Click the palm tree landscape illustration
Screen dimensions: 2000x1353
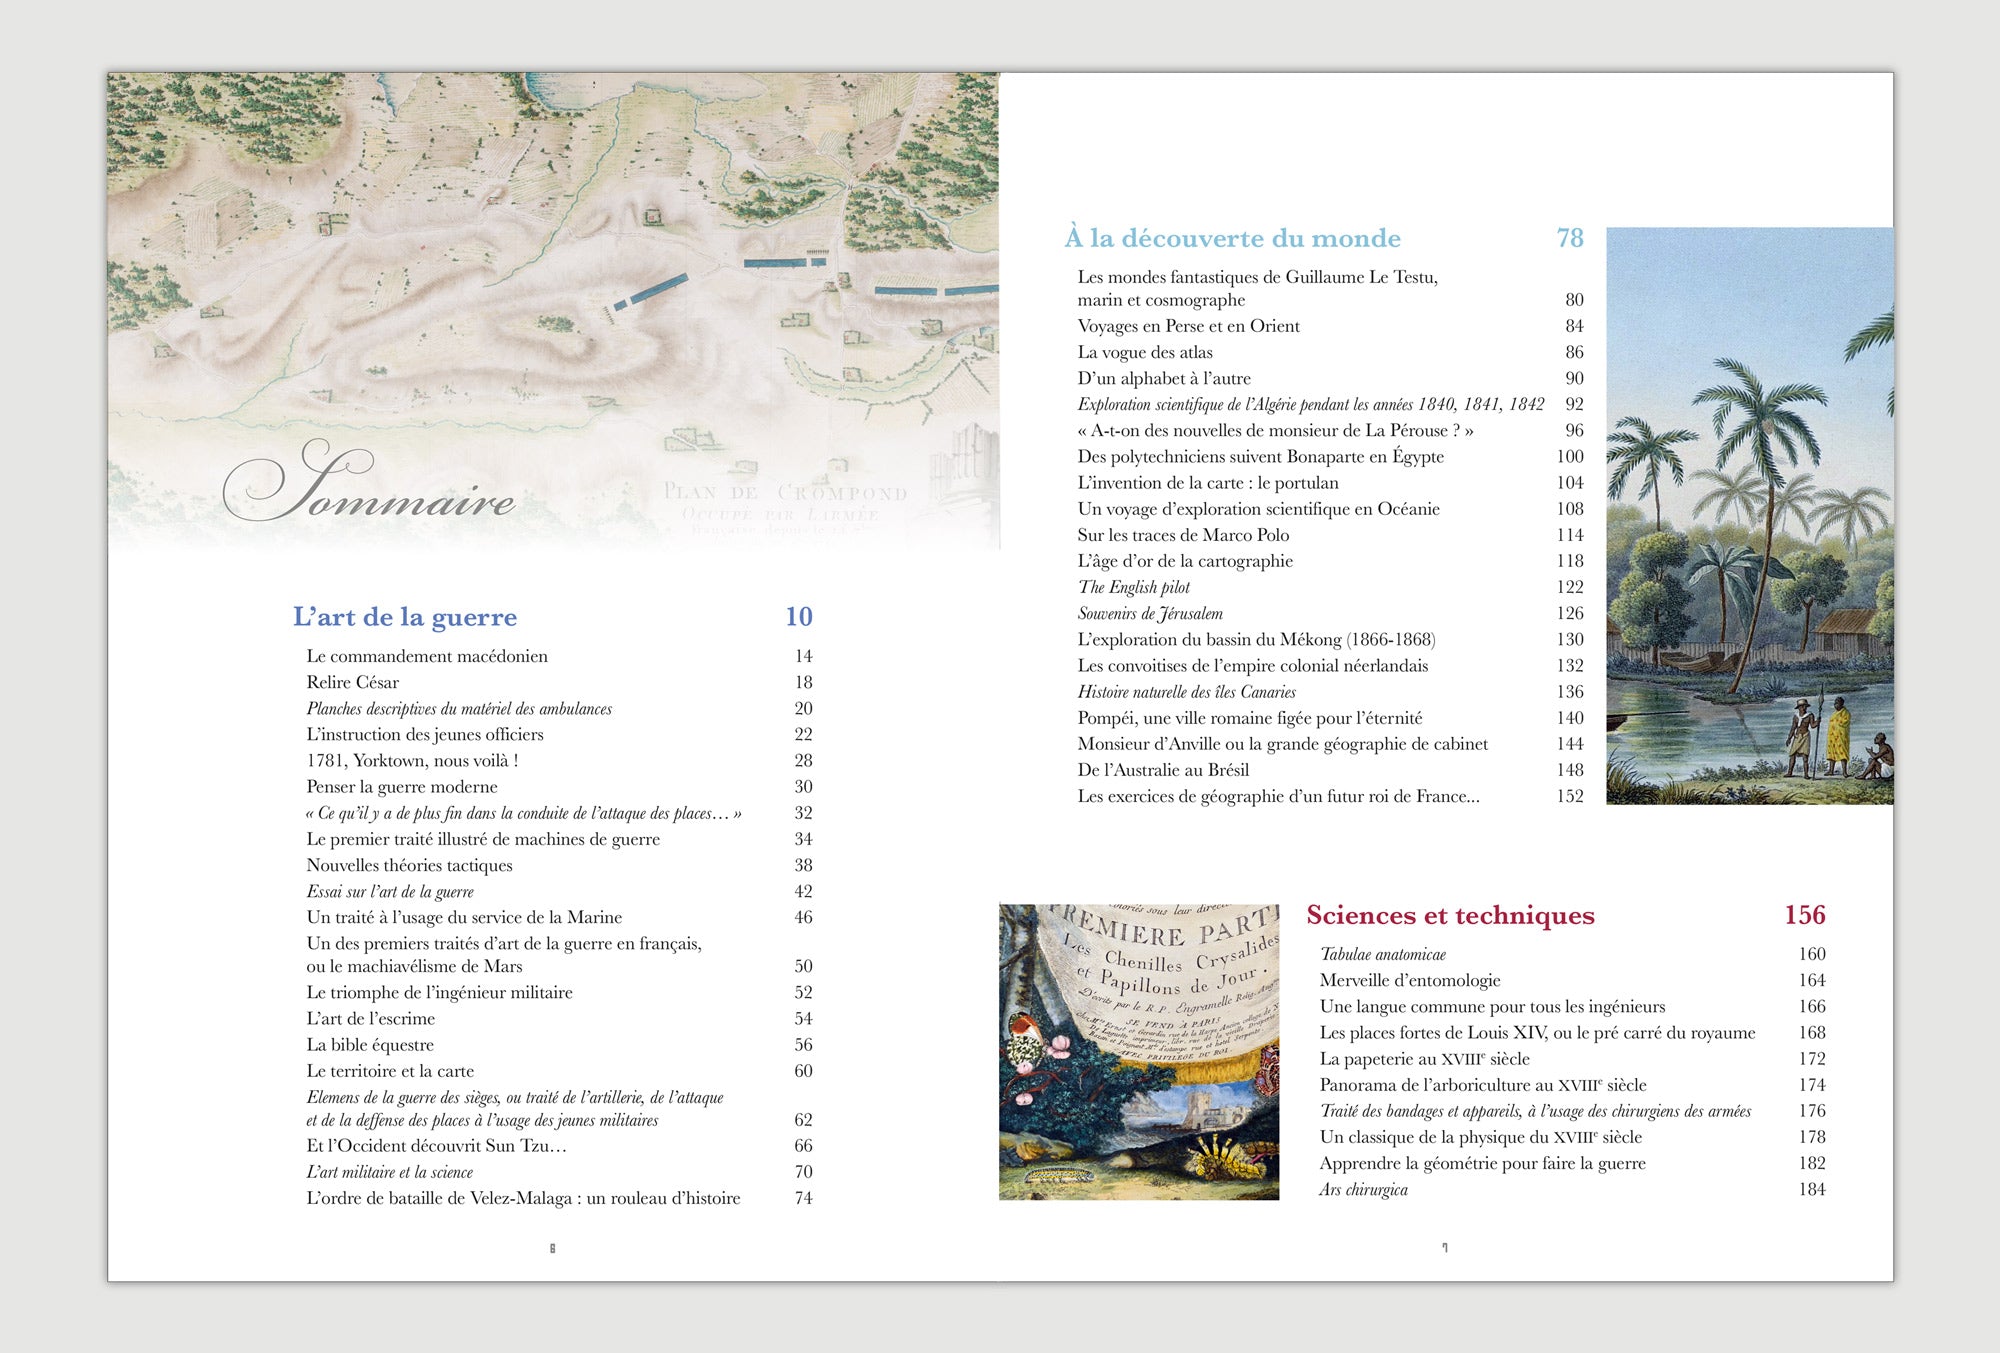1749,516
